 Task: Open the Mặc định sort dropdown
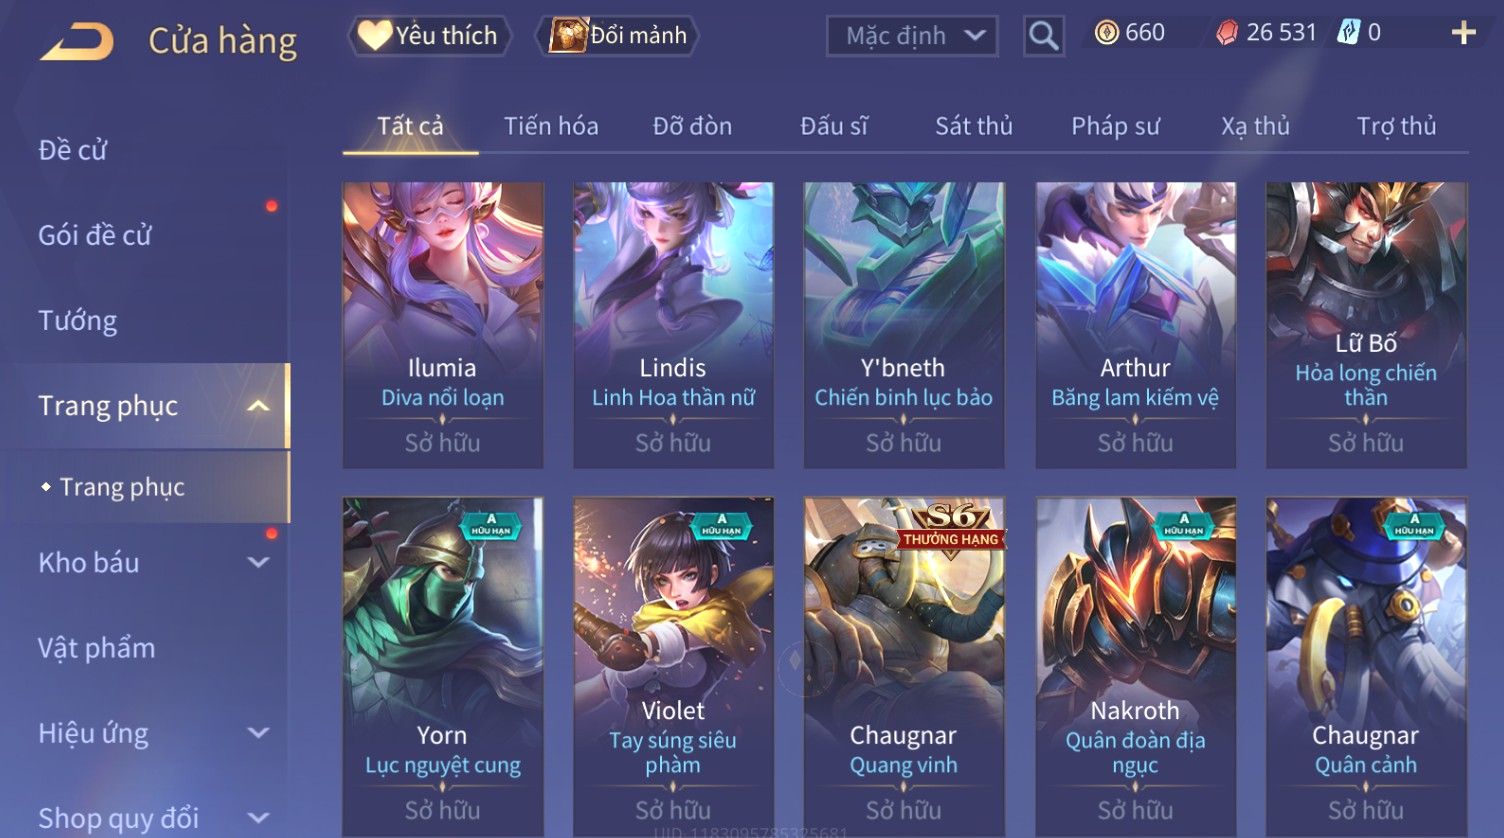[x=912, y=36]
